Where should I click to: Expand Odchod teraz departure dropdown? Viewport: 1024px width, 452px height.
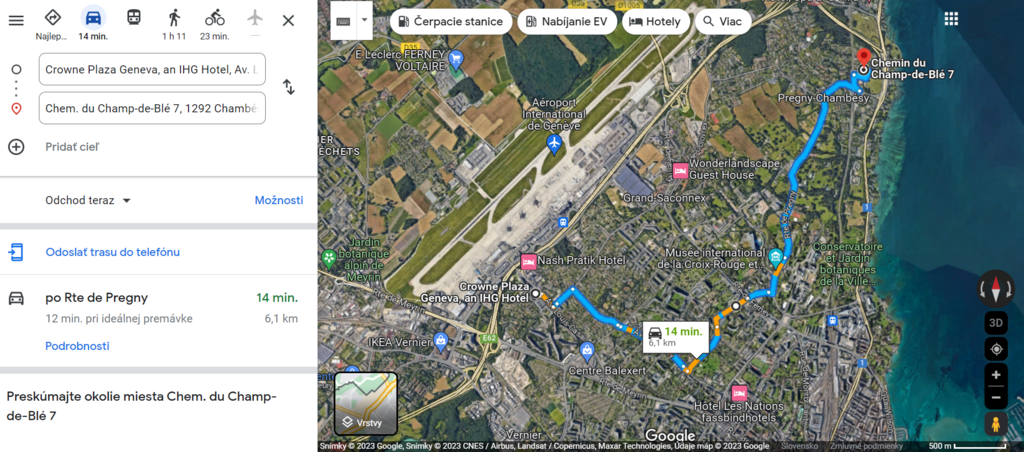click(88, 201)
